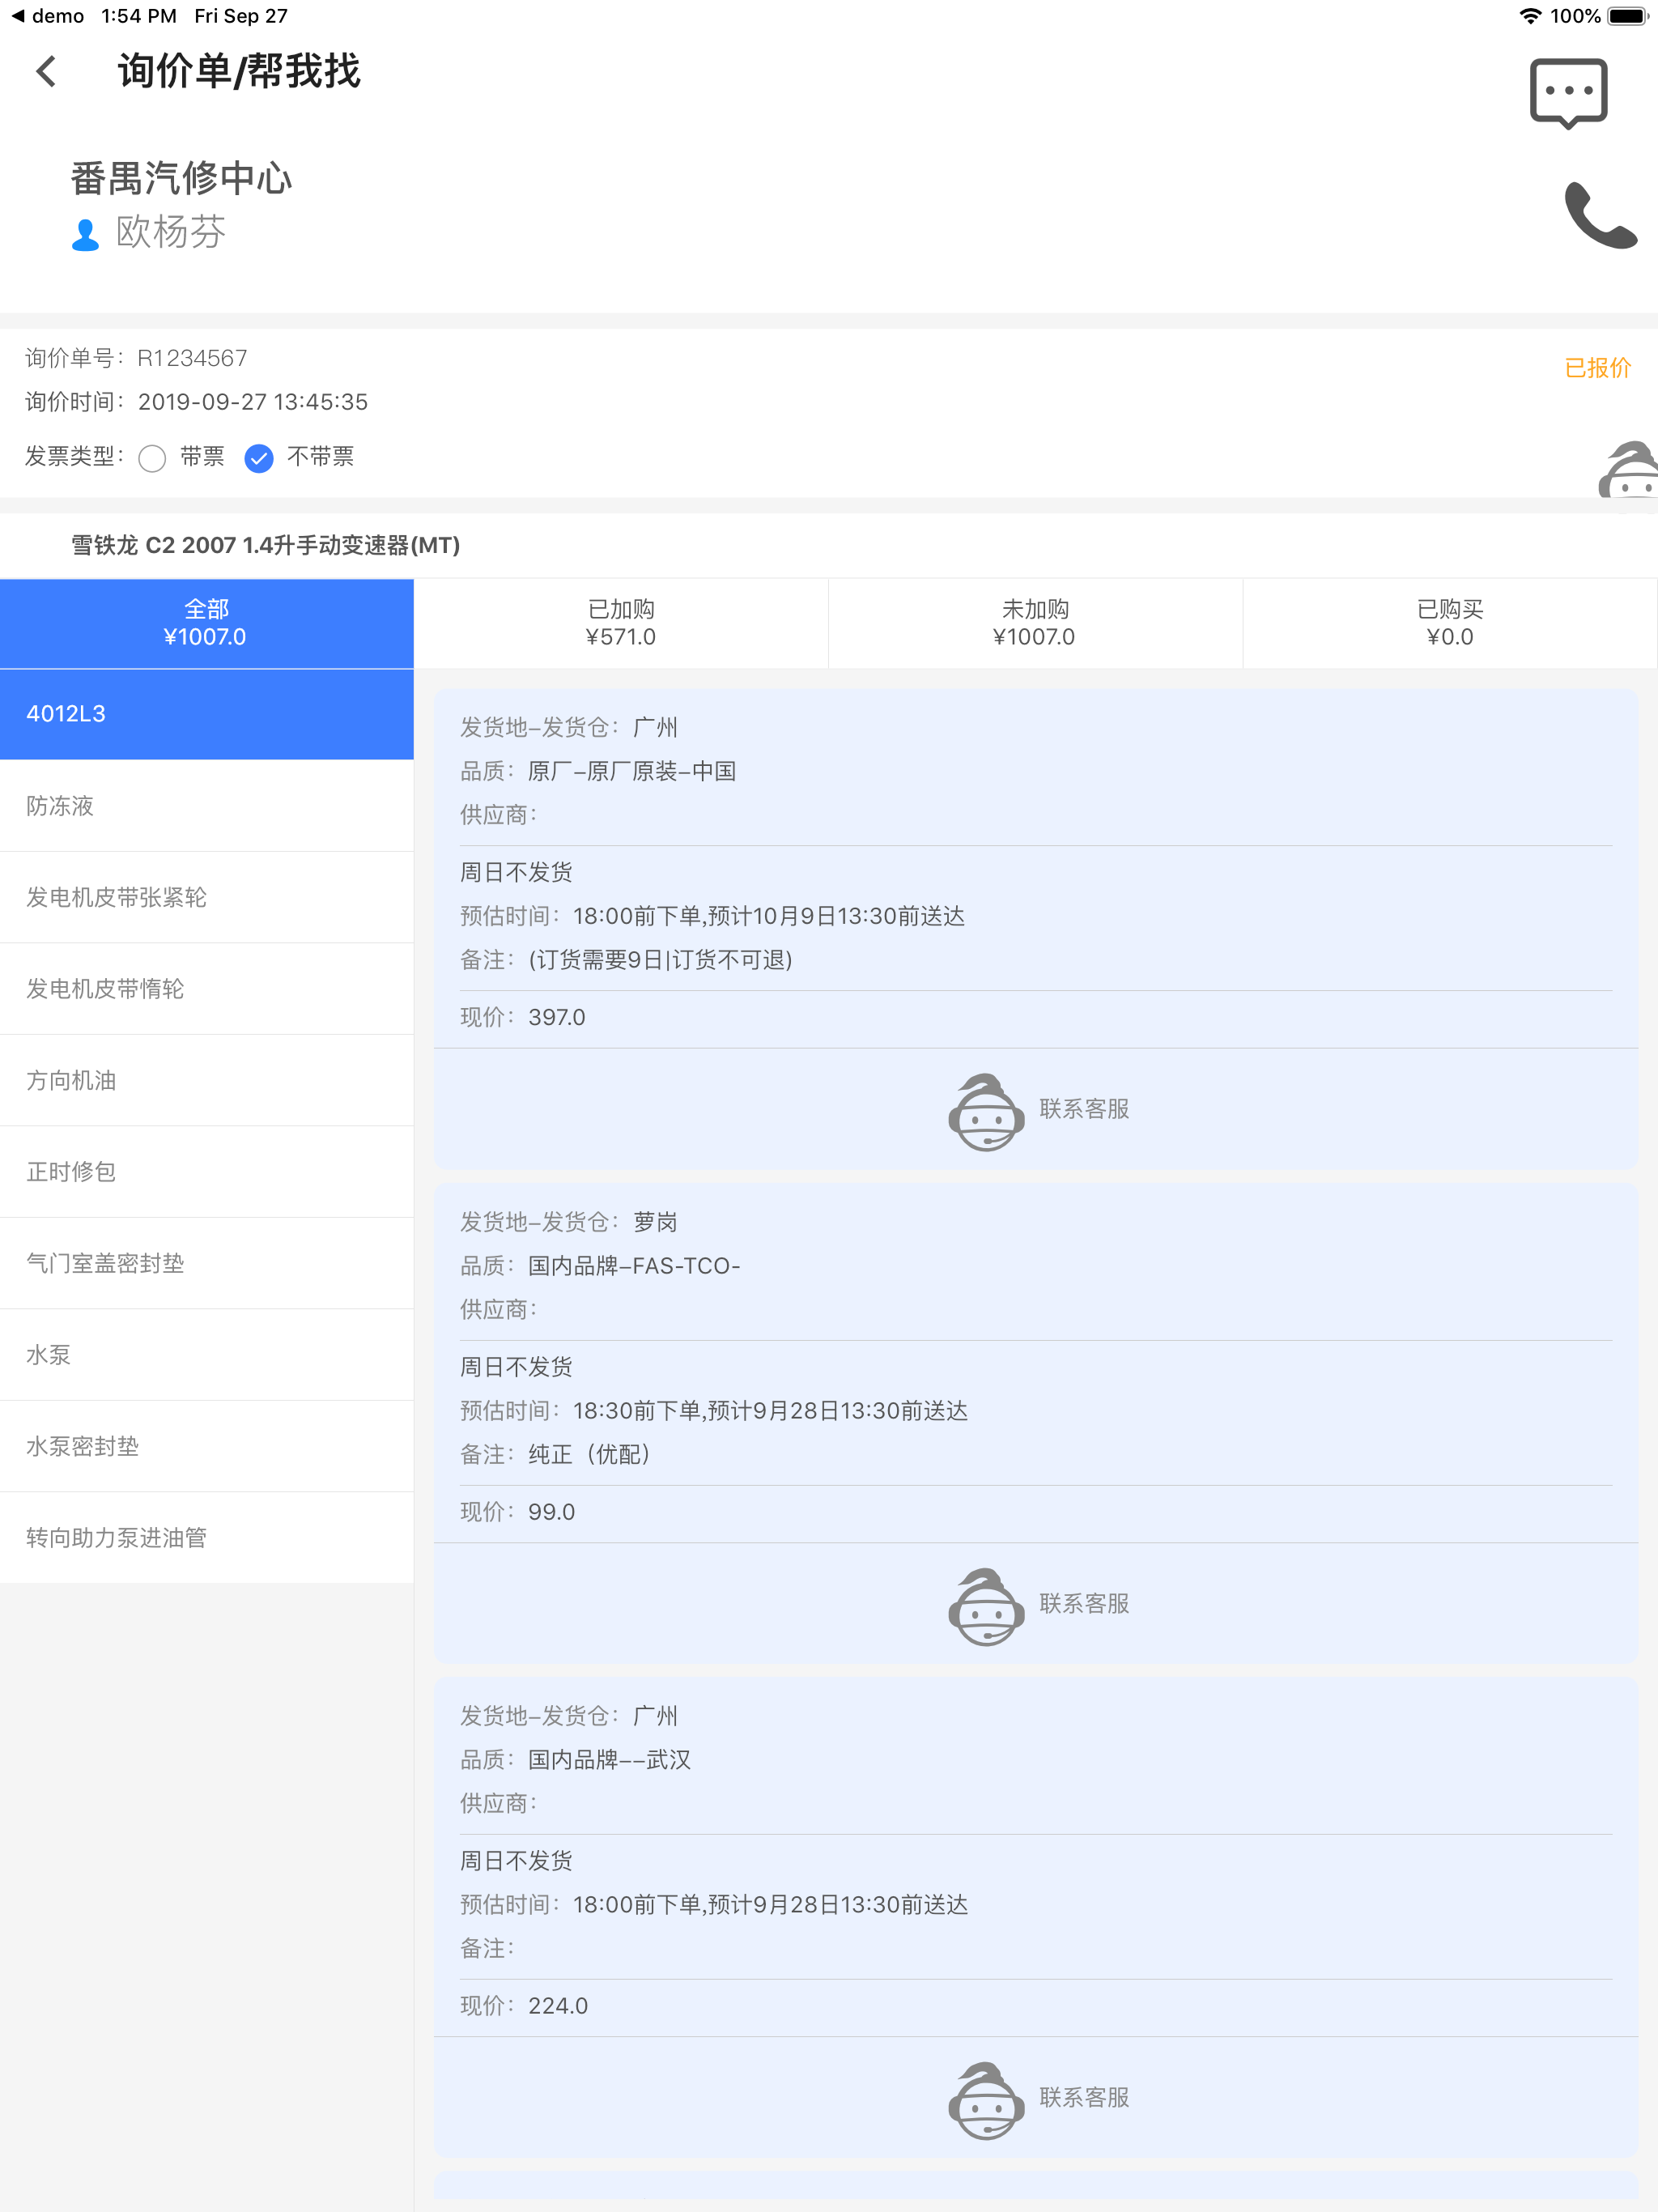Return to demo app via status bar

pos(47,16)
